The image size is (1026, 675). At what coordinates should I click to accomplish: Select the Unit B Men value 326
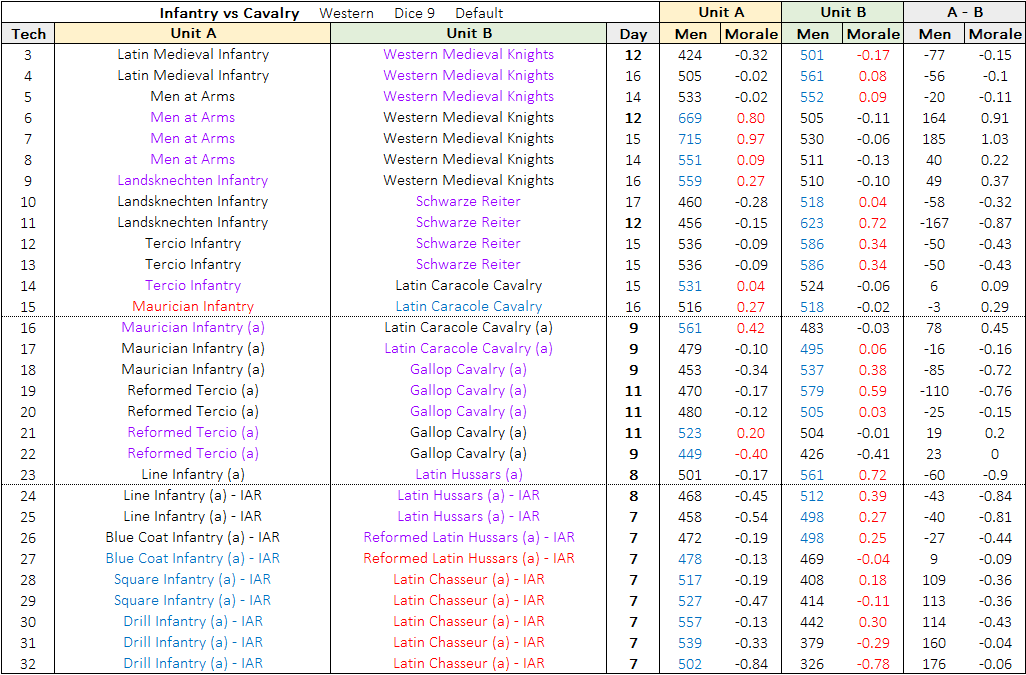point(811,664)
